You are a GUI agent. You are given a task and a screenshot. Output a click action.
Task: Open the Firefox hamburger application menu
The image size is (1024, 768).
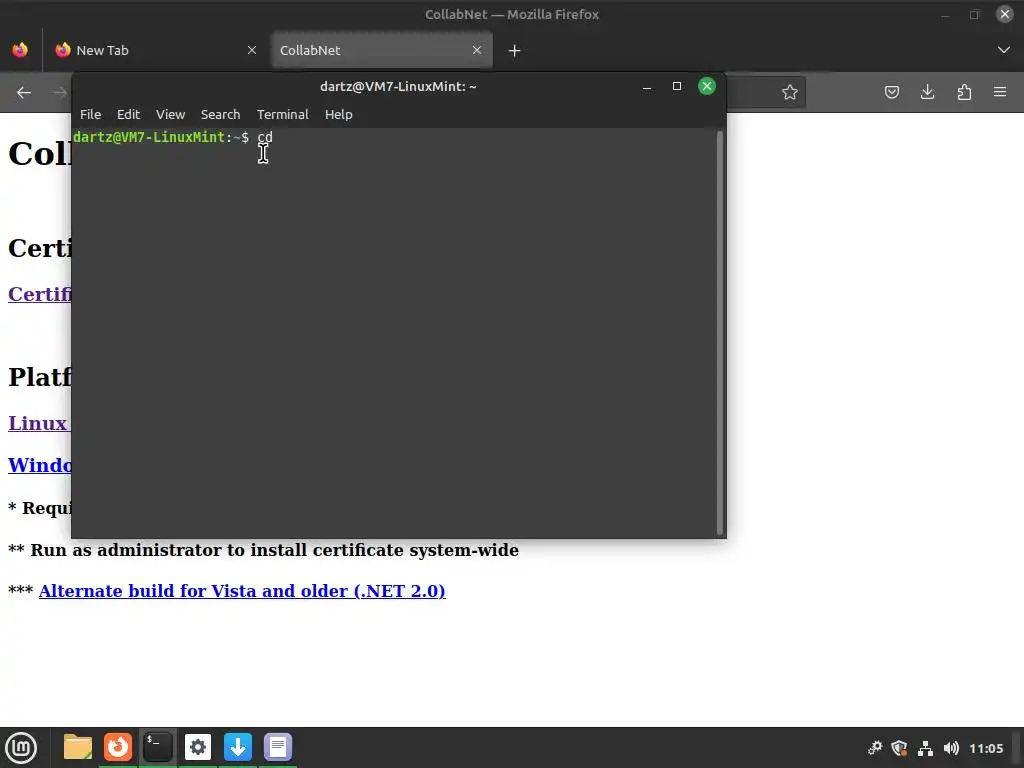tap(1000, 92)
